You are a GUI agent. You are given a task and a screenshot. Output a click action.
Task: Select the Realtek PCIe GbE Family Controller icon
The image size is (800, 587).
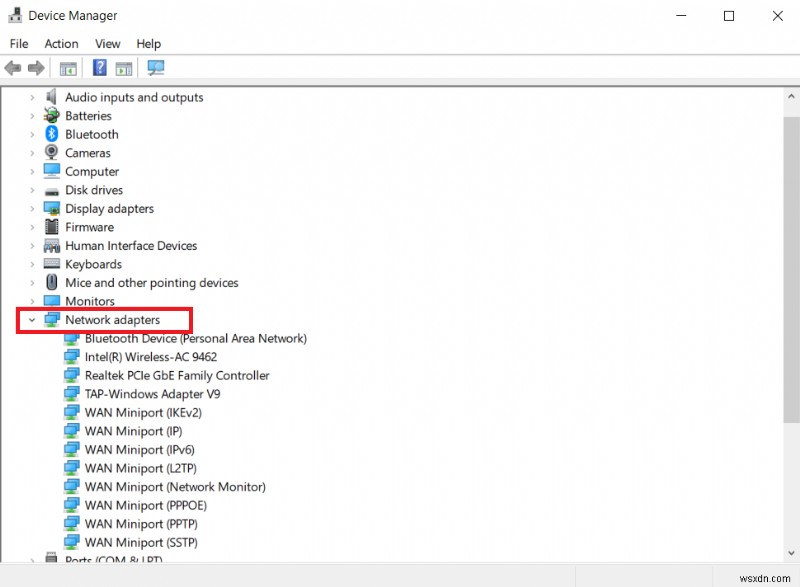coord(72,375)
